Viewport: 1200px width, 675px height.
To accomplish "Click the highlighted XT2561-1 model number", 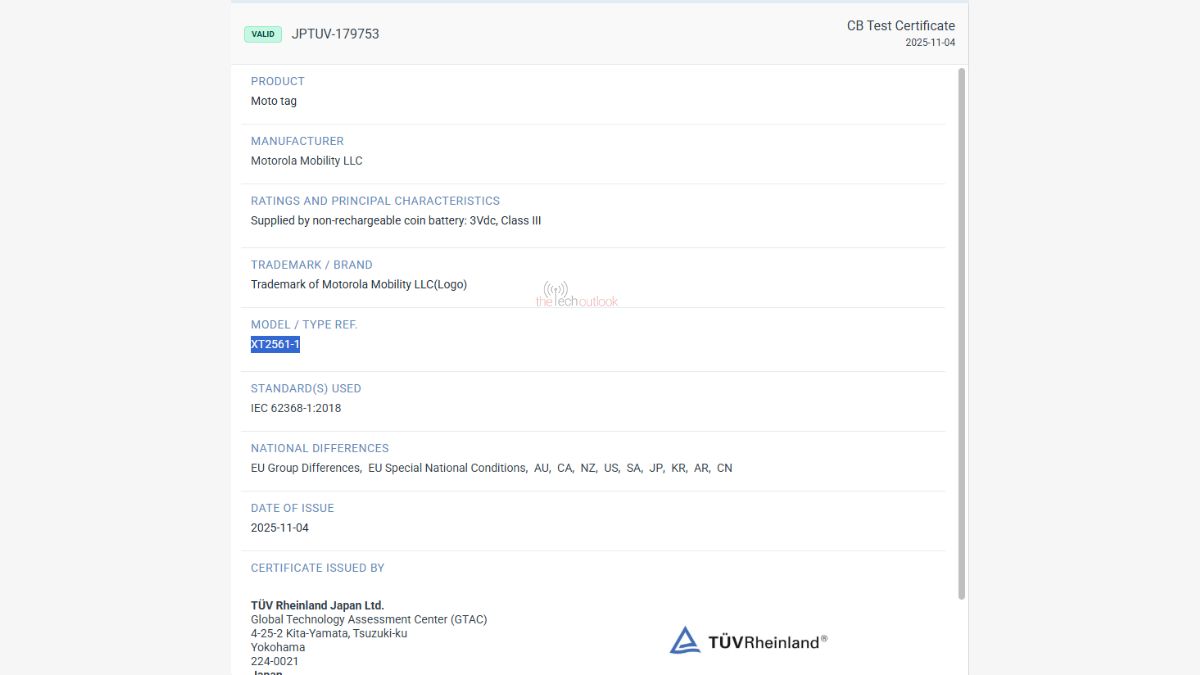I will 275,344.
